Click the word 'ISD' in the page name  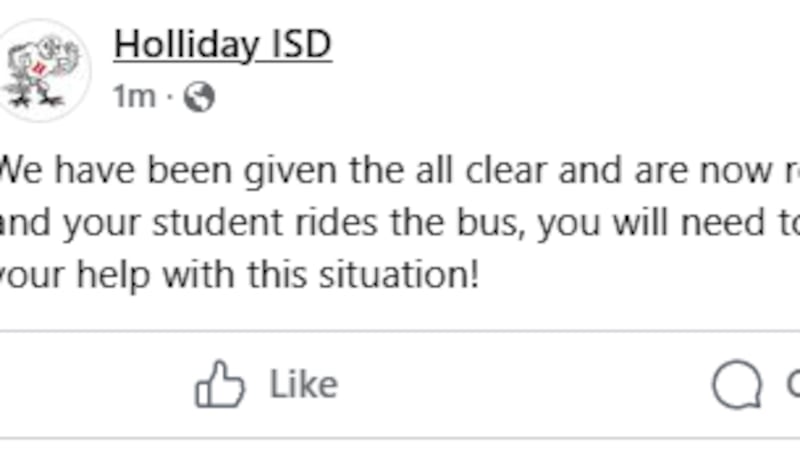point(301,44)
